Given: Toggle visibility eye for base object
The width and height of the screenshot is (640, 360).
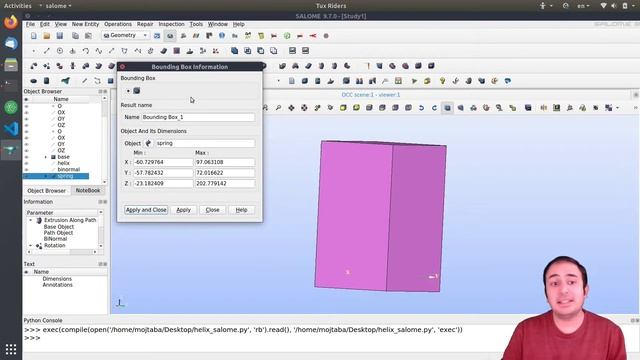Looking at the screenshot, I should [x=27, y=157].
